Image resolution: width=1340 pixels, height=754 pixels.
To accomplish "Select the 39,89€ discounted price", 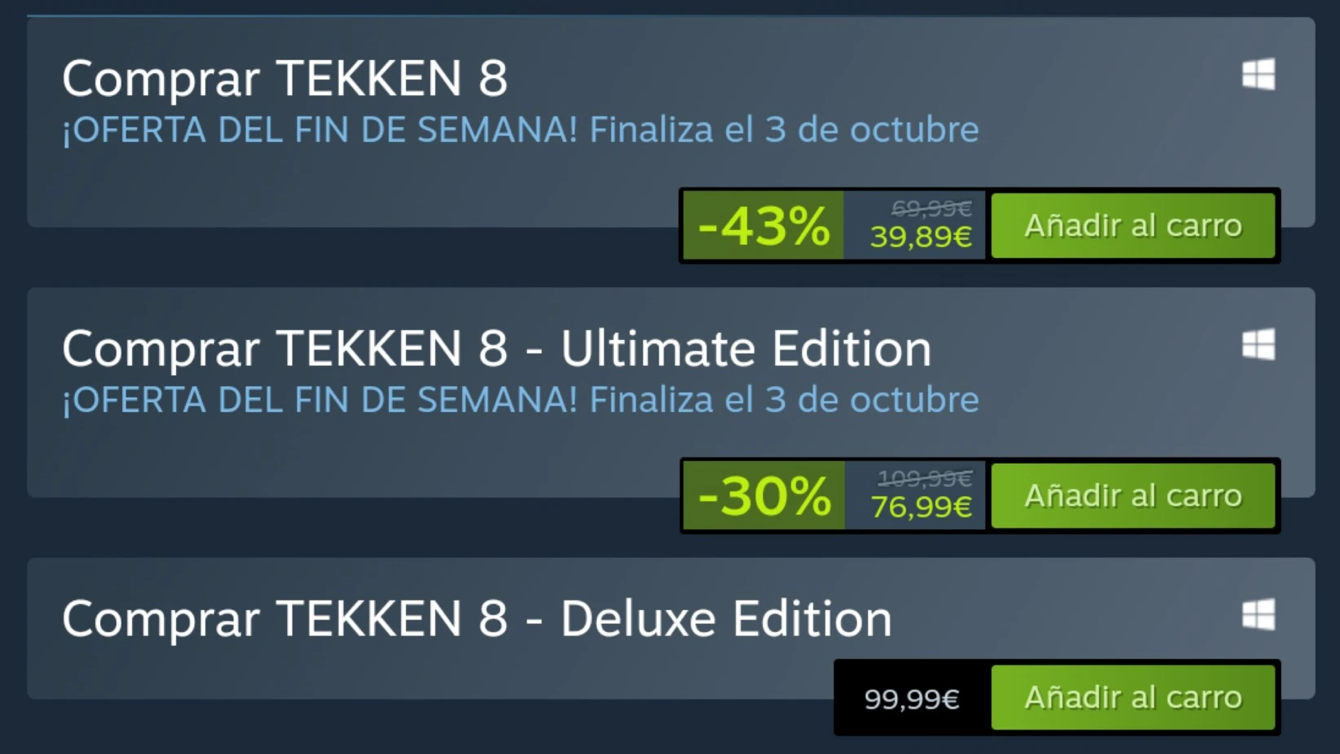I will pyautogui.click(x=920, y=237).
